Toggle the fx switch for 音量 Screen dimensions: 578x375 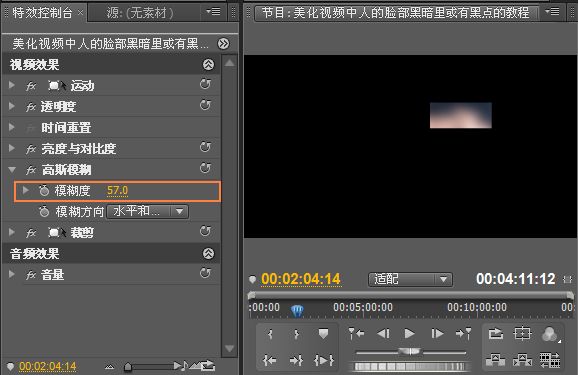(x=31, y=275)
